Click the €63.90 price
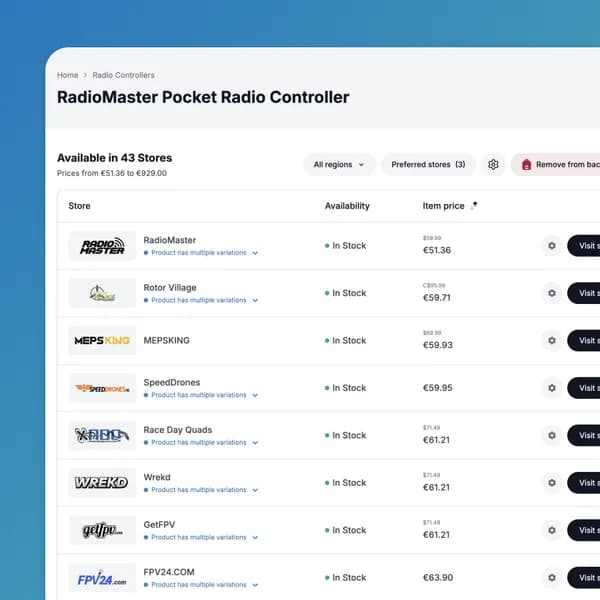The image size is (600, 600). 438,578
